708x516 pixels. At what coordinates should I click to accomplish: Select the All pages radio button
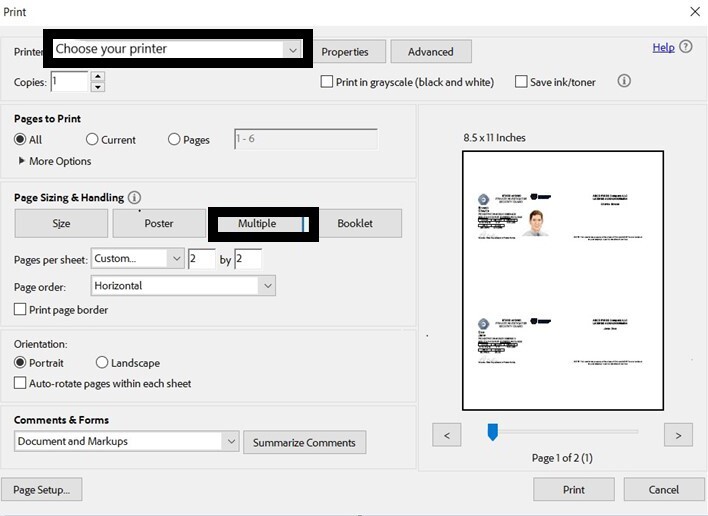(20, 139)
